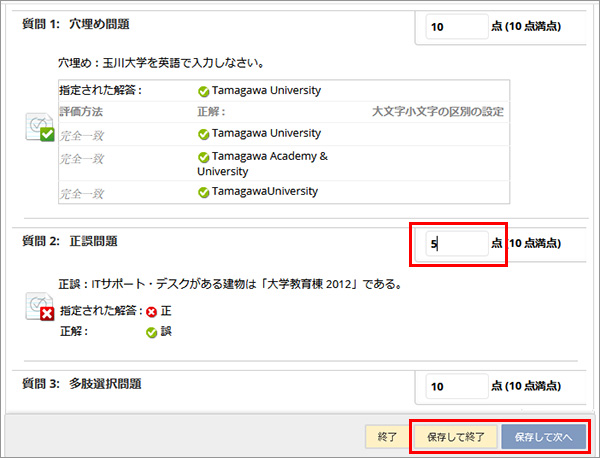Click the 質問 3: 多肢選択問題 heading
The width and height of the screenshot is (600, 458).
point(82,383)
